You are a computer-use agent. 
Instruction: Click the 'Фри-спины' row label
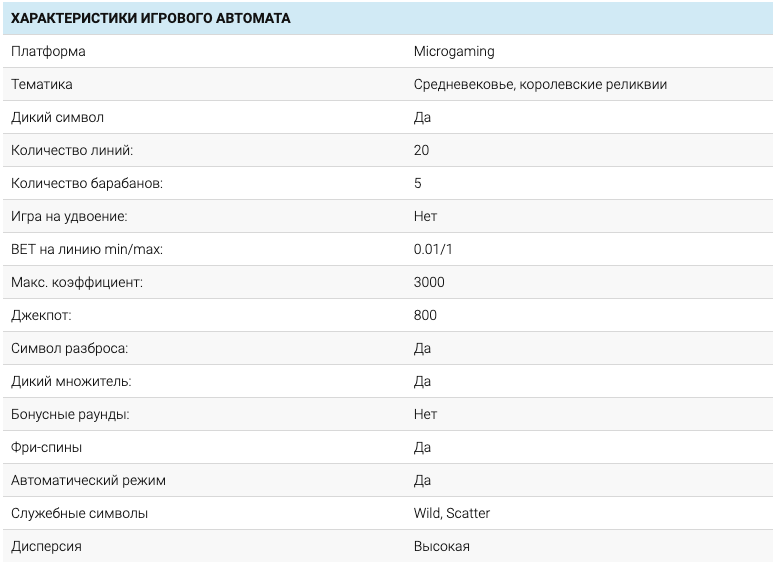pos(46,447)
